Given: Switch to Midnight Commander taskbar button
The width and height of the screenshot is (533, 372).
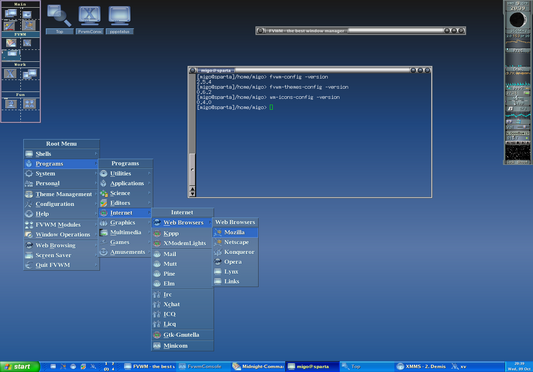Looking at the screenshot, I should [258, 367].
